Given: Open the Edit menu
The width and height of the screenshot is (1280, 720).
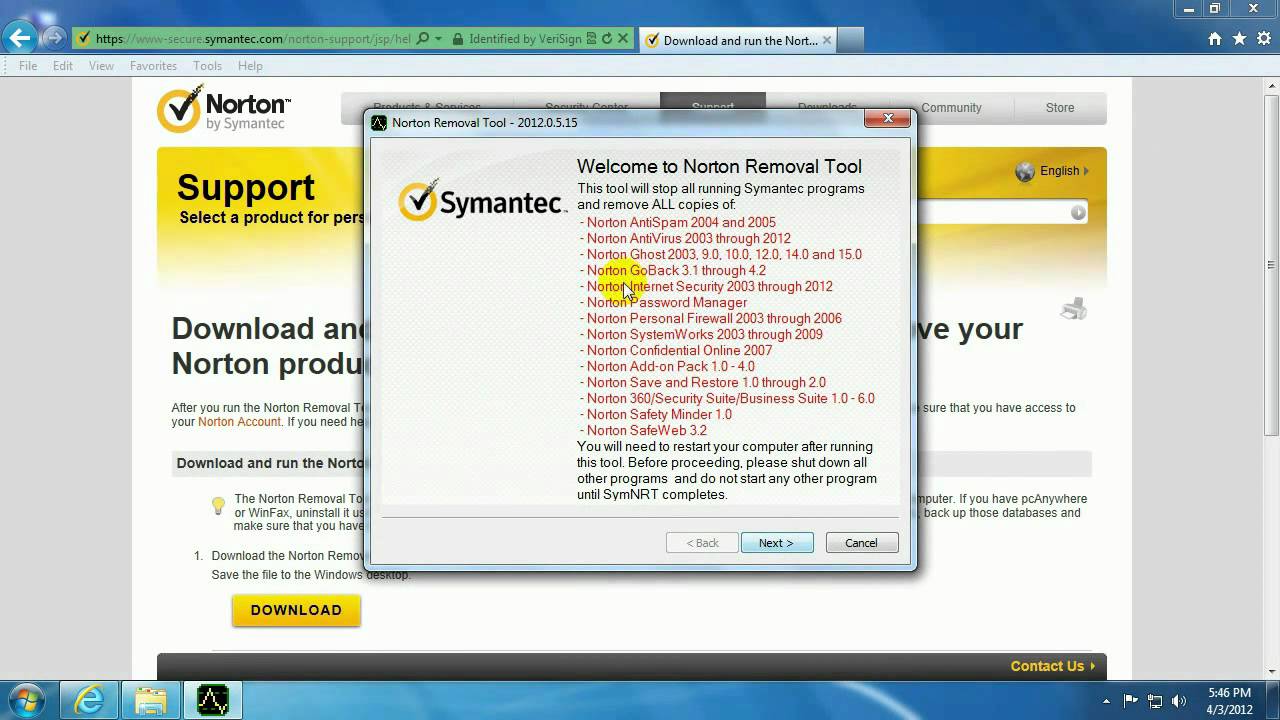Looking at the screenshot, I should click(x=63, y=66).
